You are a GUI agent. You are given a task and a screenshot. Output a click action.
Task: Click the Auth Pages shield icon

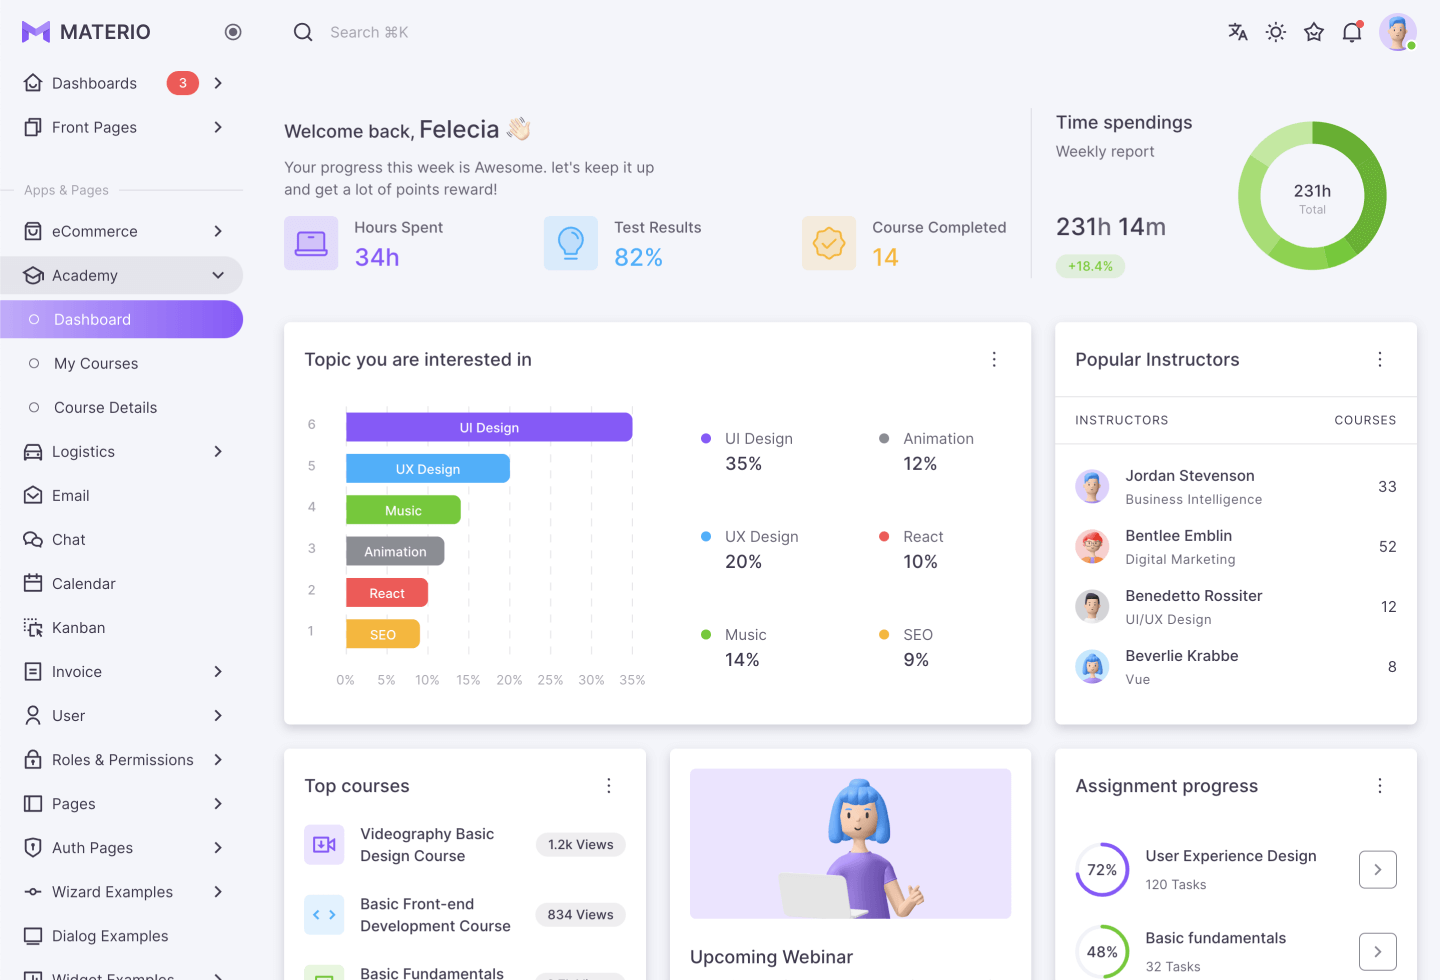click(33, 847)
